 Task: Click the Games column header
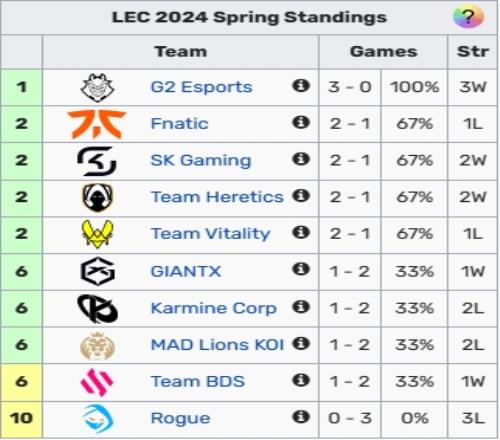coord(383,52)
